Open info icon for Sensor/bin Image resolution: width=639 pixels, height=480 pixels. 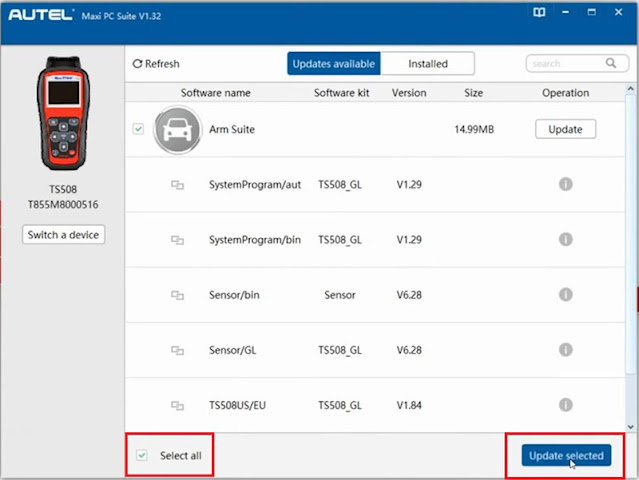click(x=565, y=294)
